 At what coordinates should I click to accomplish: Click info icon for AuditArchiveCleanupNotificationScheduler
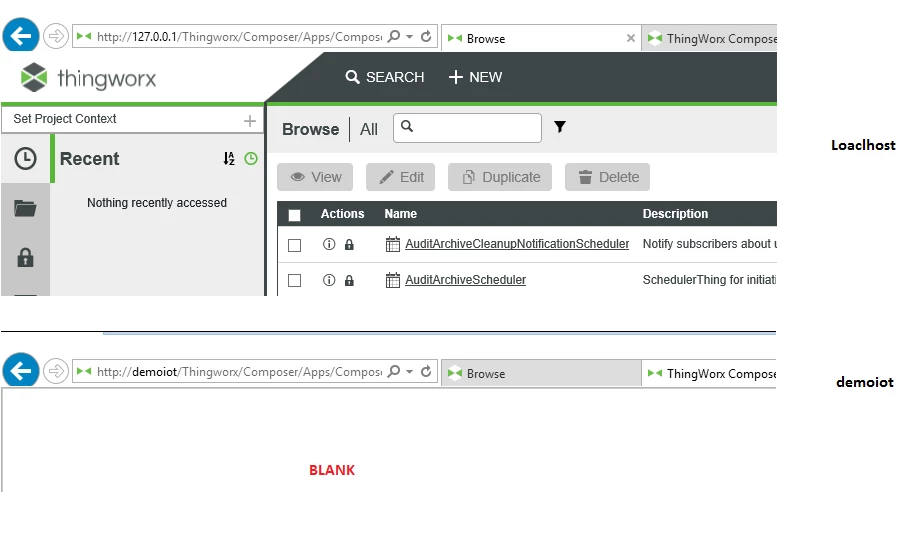[x=329, y=244]
